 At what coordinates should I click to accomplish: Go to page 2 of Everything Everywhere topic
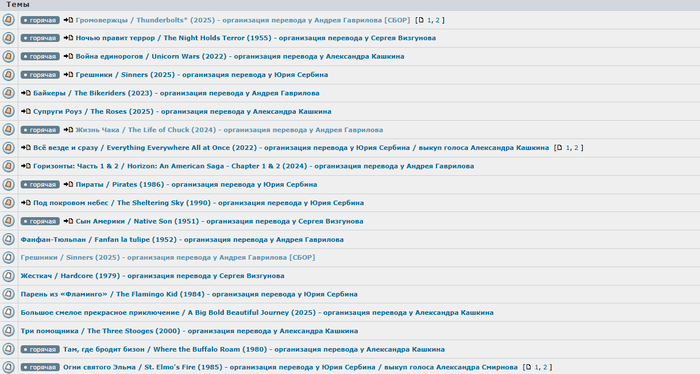click(x=576, y=148)
